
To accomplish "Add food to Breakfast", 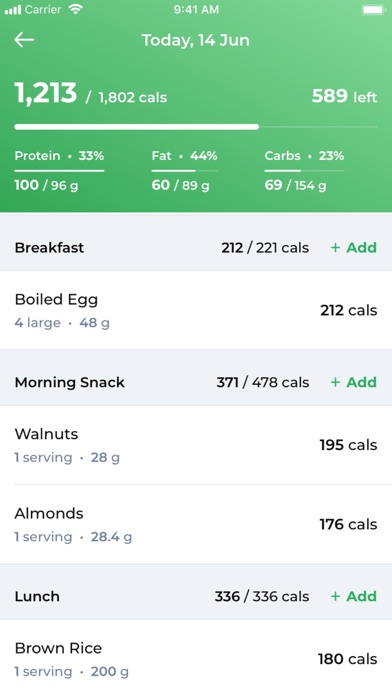I will coord(354,247).
